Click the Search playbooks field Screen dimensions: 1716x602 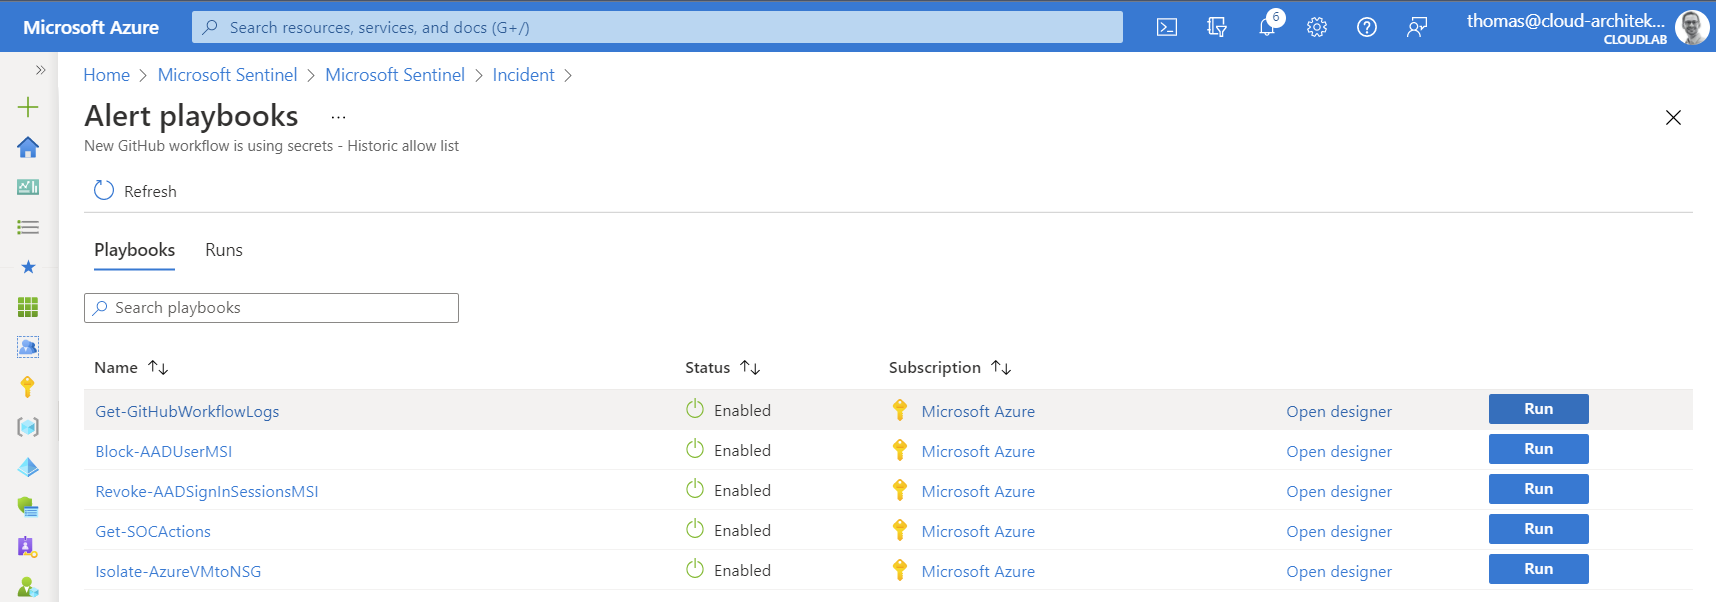[271, 308]
